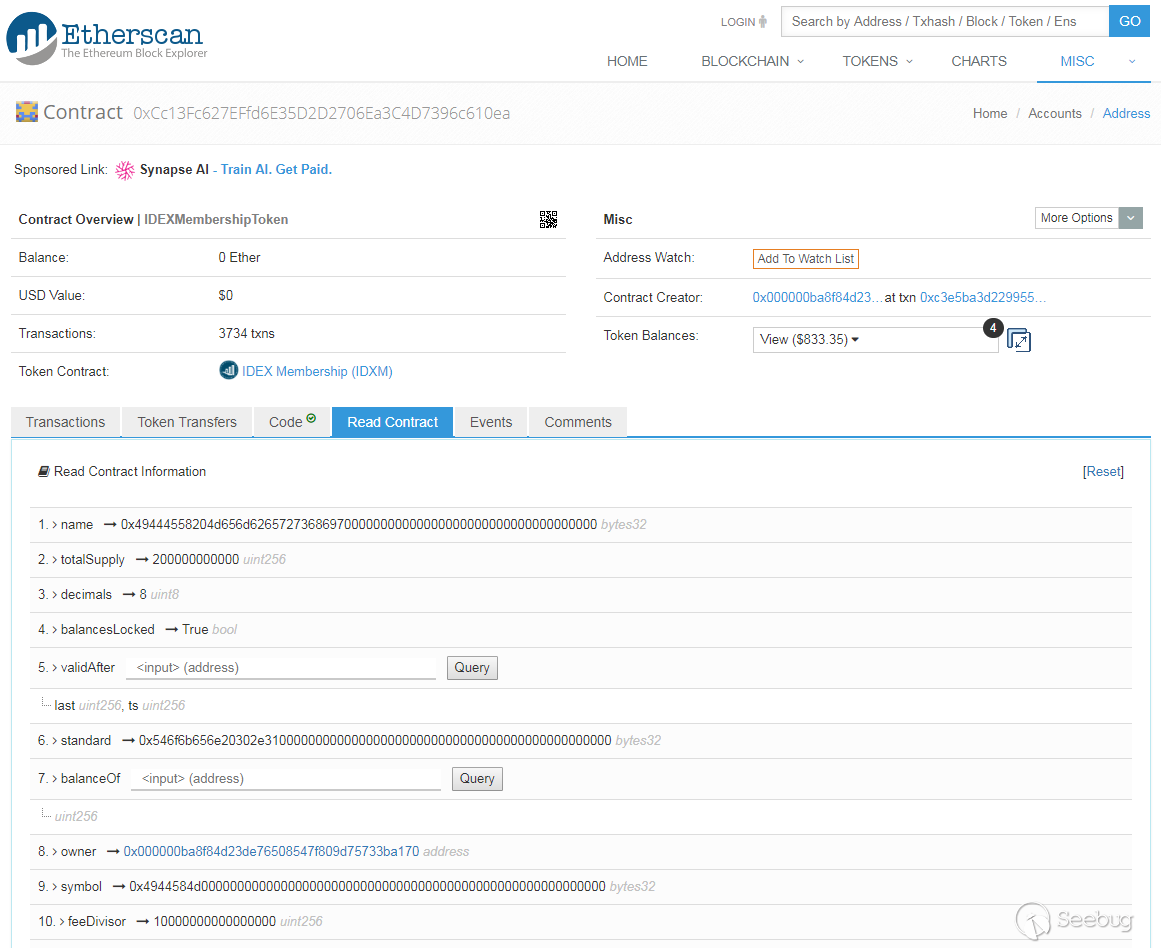Click the Reset link
1161x948 pixels.
1103,472
